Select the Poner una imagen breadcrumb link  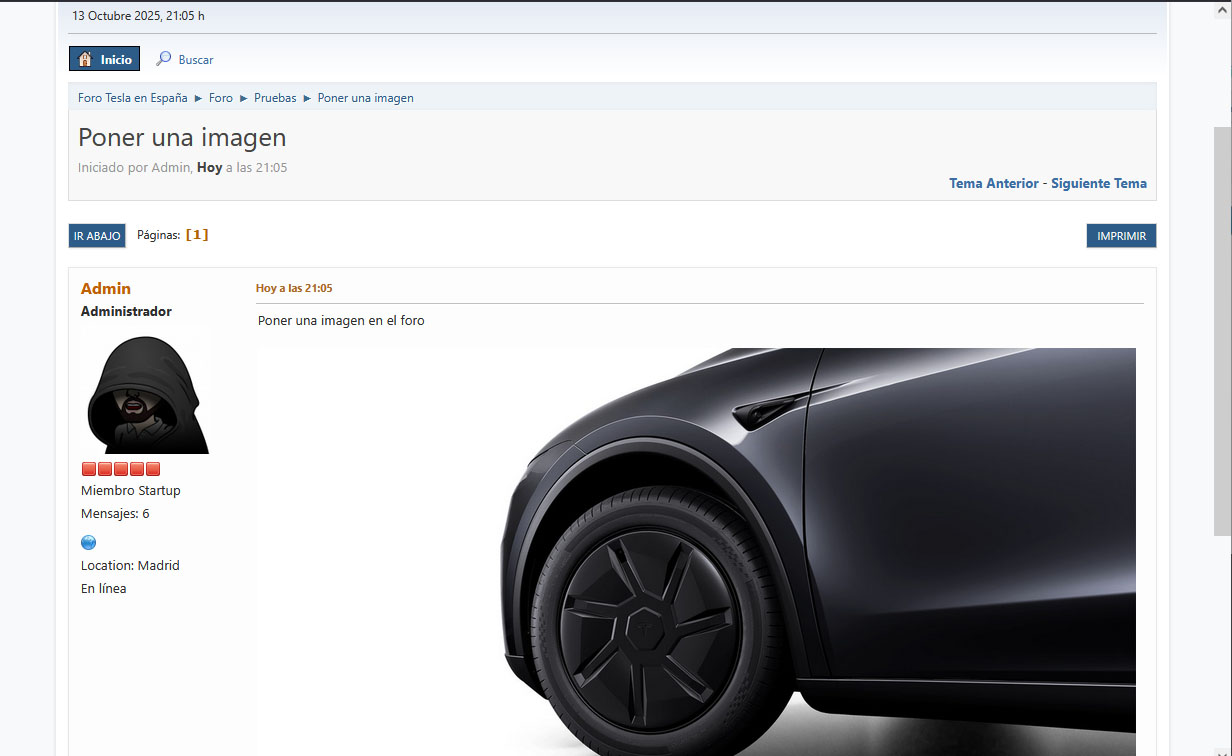pos(365,98)
